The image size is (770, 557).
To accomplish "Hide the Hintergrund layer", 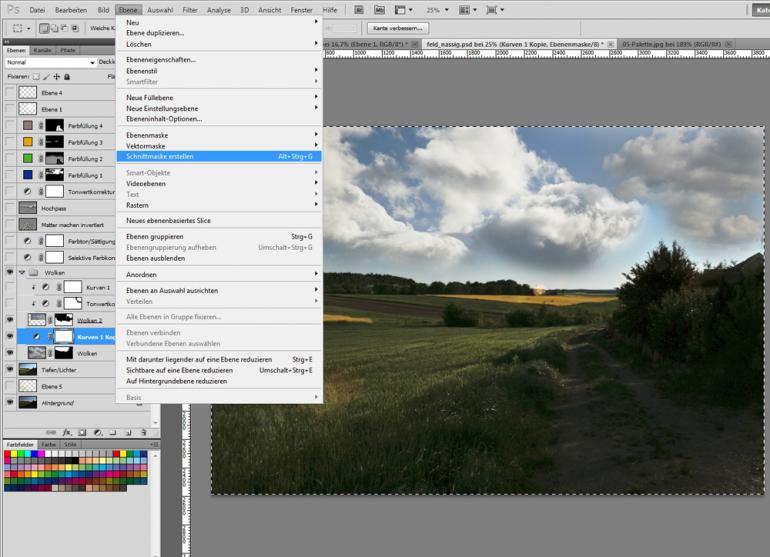I will point(10,402).
